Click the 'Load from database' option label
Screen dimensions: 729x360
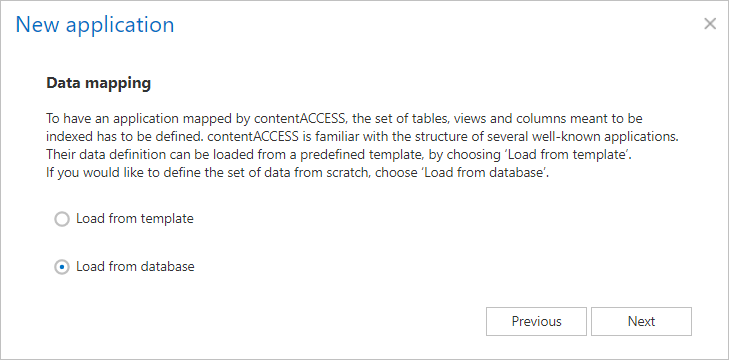click(x=135, y=267)
